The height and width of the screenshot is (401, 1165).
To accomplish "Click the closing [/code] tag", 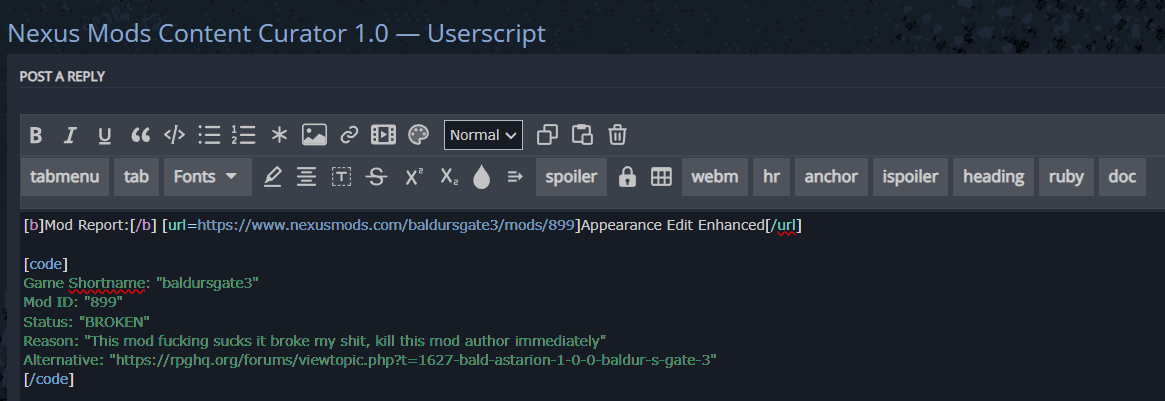I will pyautogui.click(x=48, y=379).
